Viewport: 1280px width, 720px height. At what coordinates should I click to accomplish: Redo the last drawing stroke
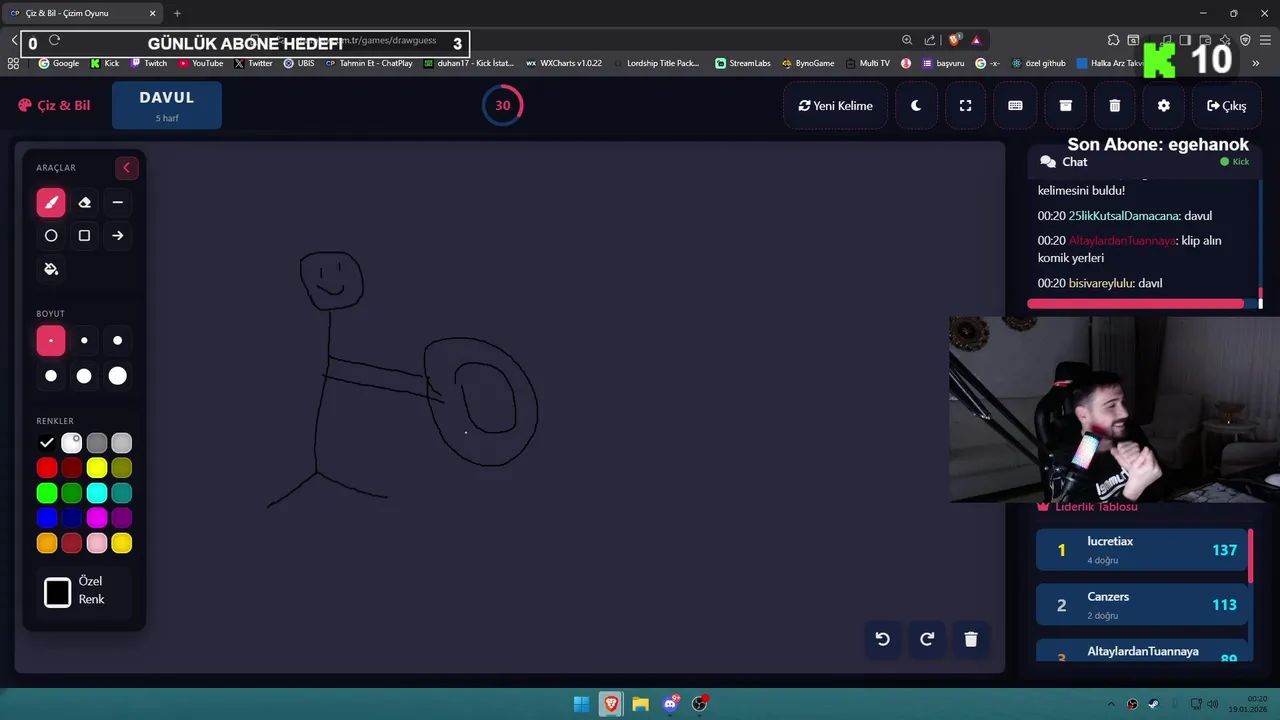coord(927,640)
